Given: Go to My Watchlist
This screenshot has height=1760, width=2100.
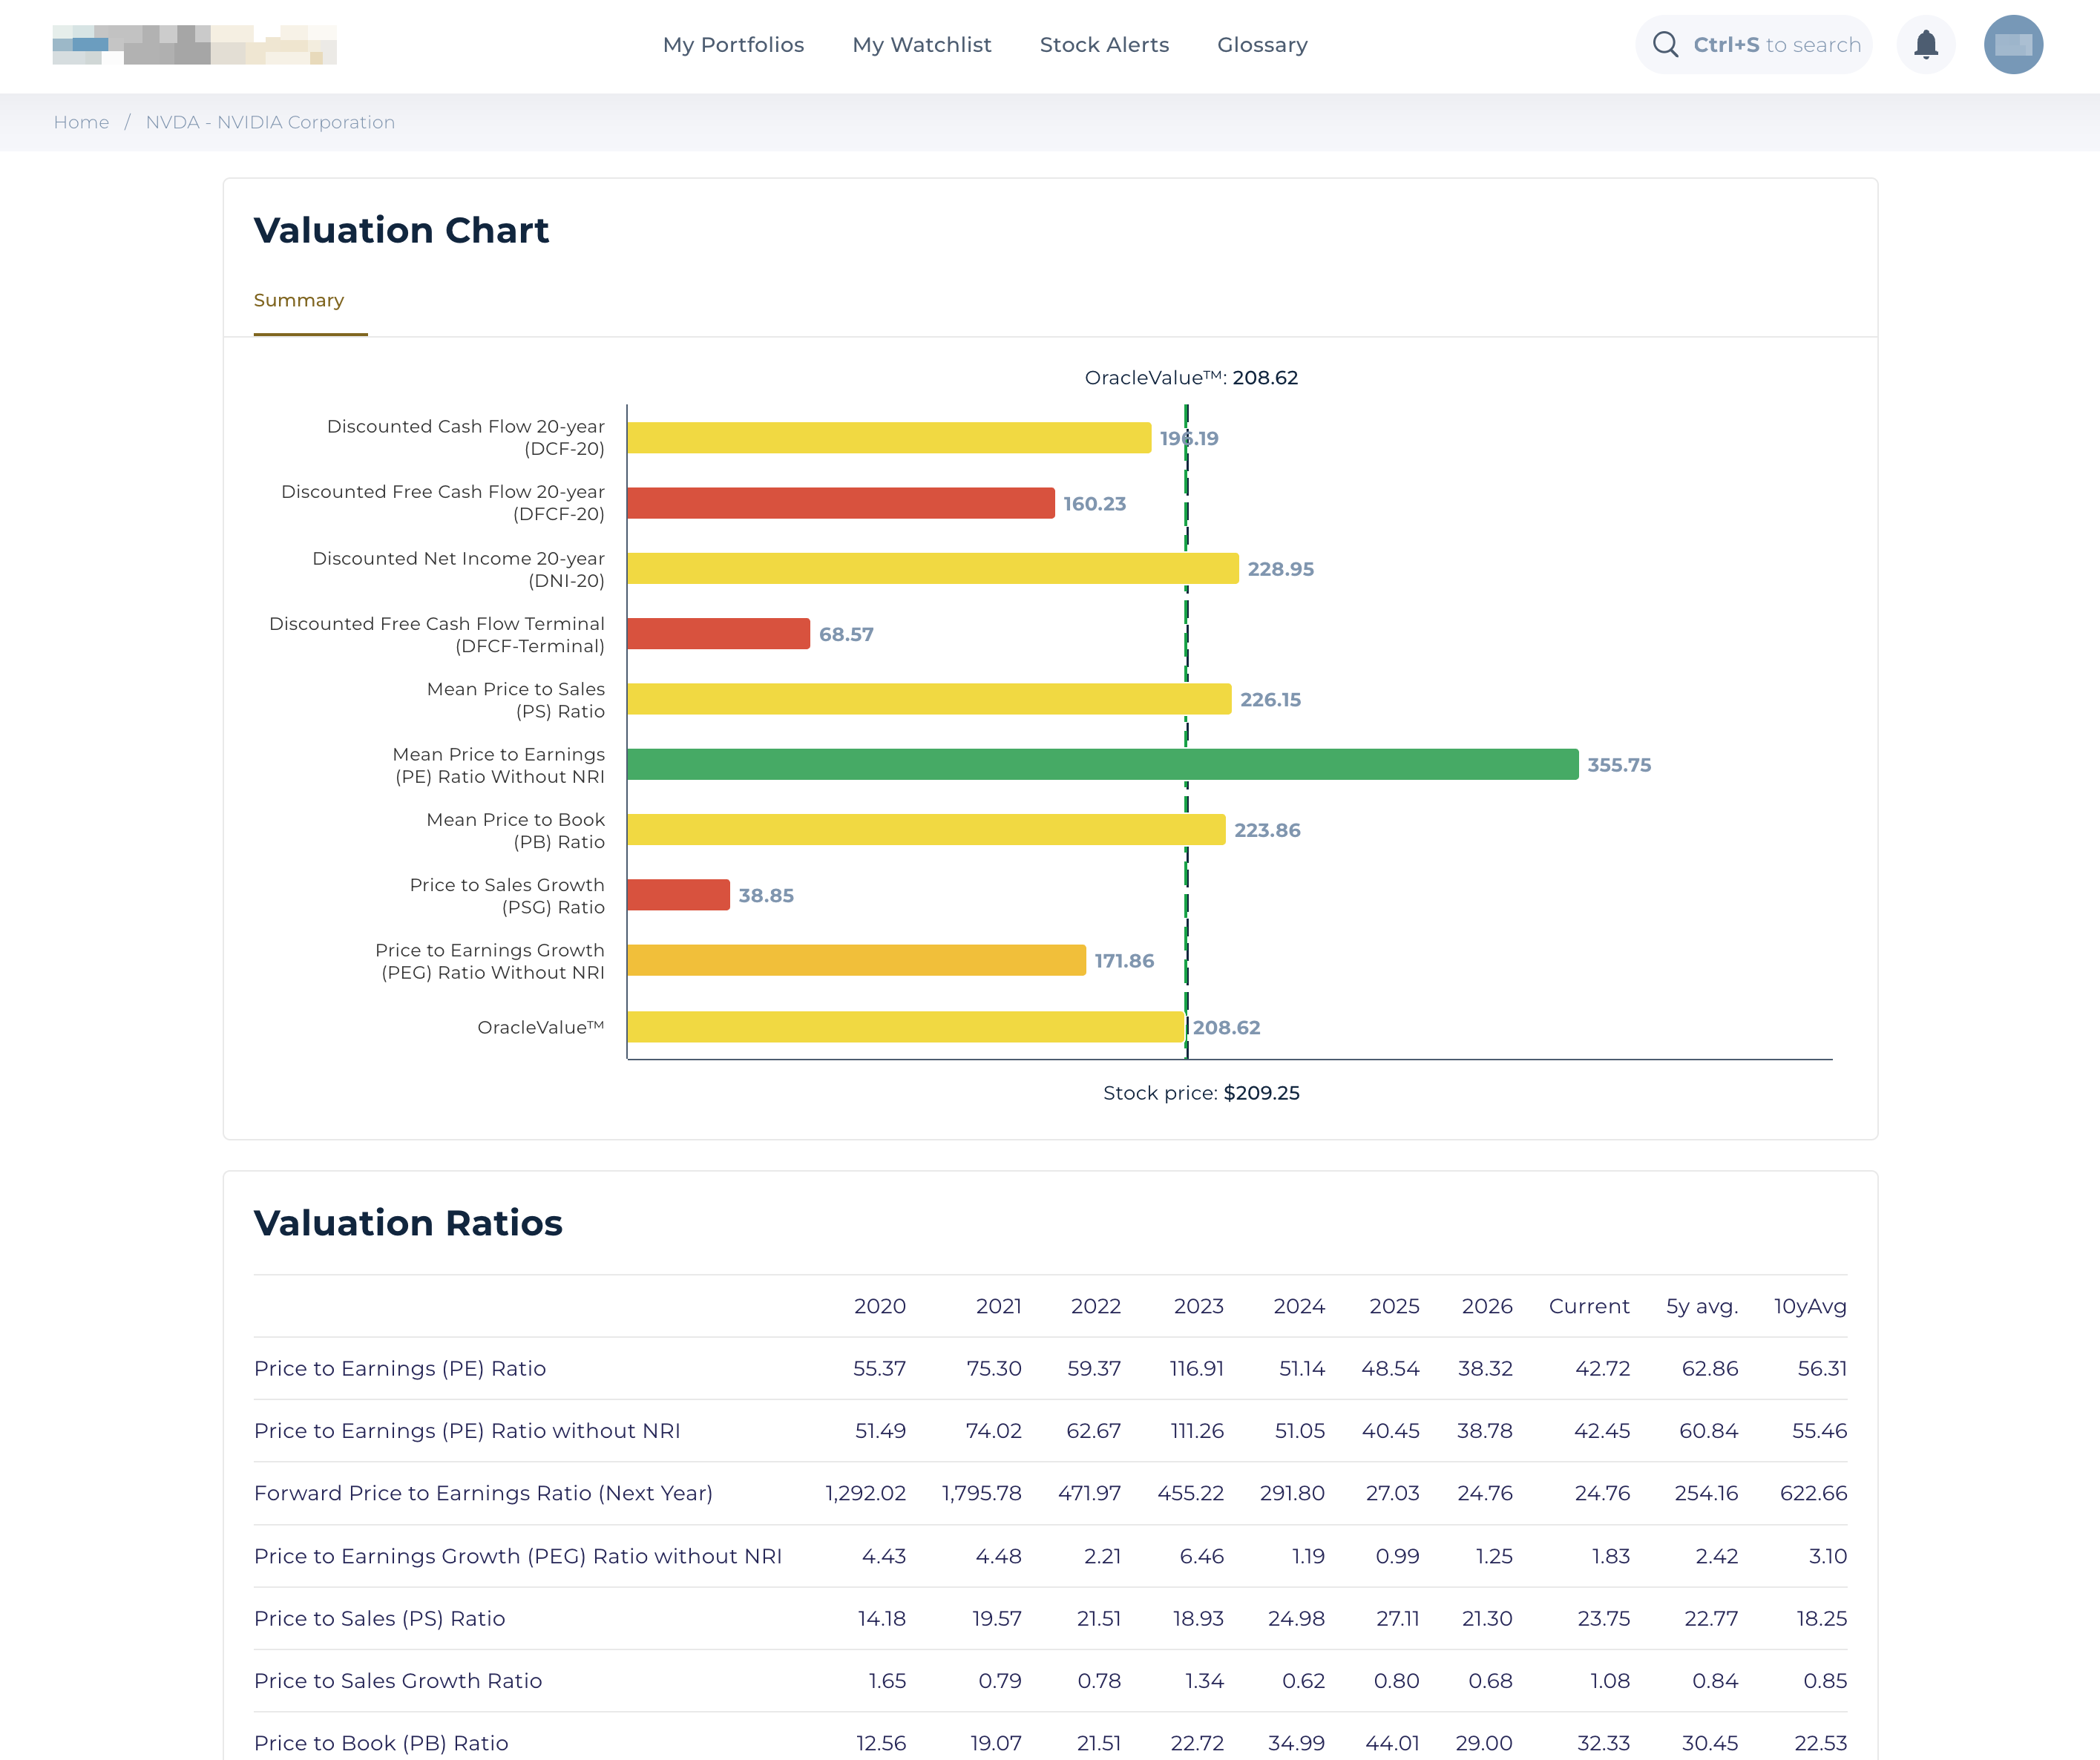Looking at the screenshot, I should point(921,45).
